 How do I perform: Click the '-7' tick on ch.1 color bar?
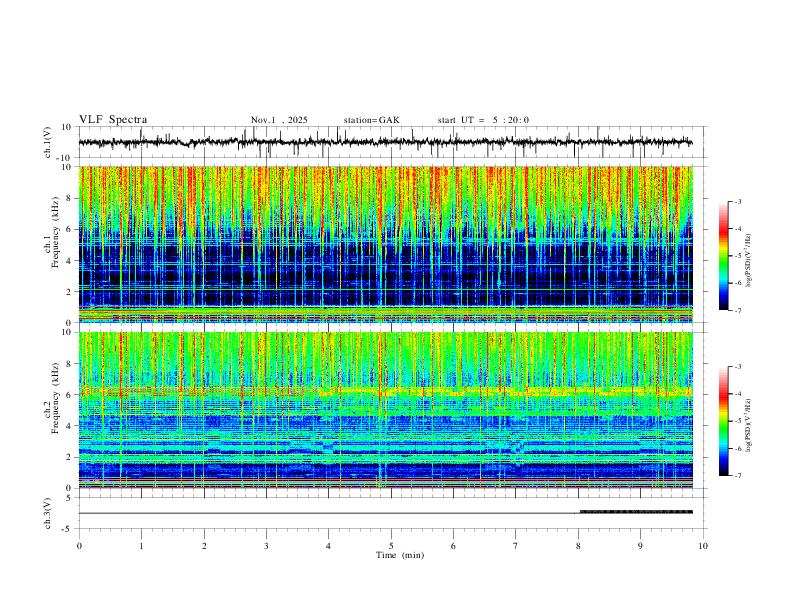(738, 311)
